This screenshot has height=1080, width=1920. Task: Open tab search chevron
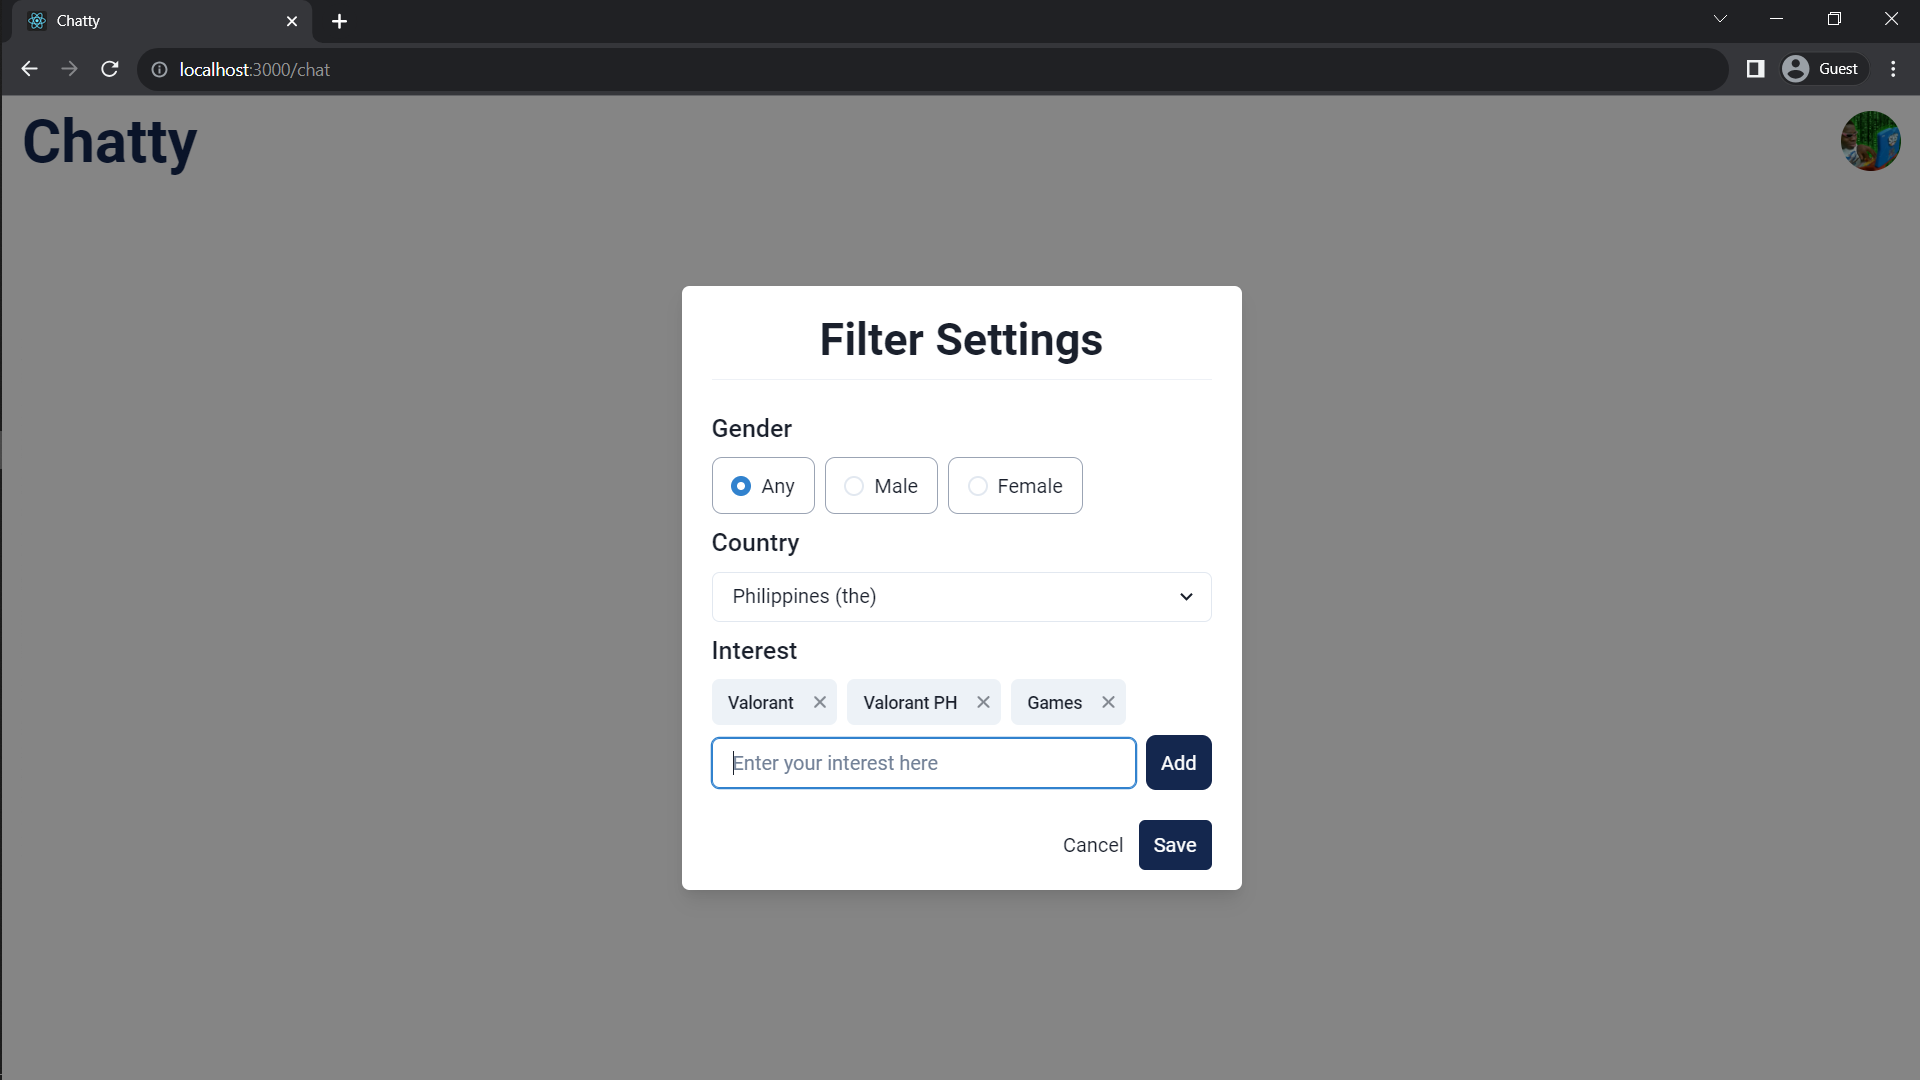(x=1720, y=19)
